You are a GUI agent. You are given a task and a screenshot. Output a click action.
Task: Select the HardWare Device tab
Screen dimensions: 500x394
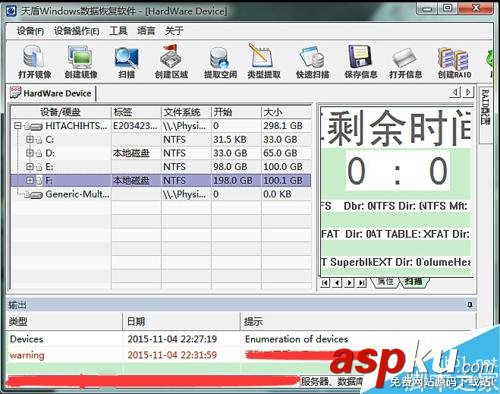click(52, 93)
